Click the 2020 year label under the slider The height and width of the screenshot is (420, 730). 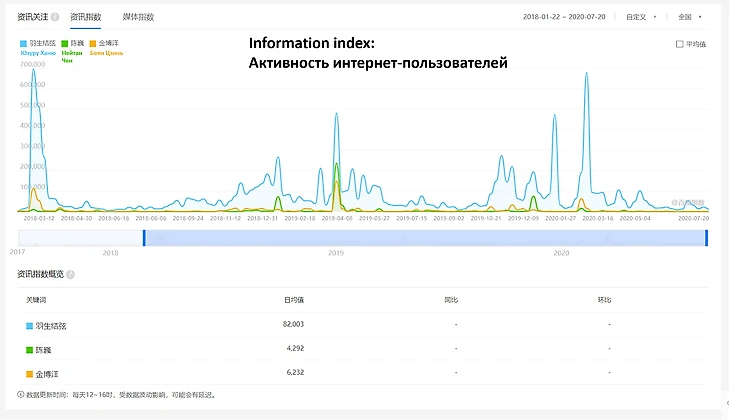561,253
